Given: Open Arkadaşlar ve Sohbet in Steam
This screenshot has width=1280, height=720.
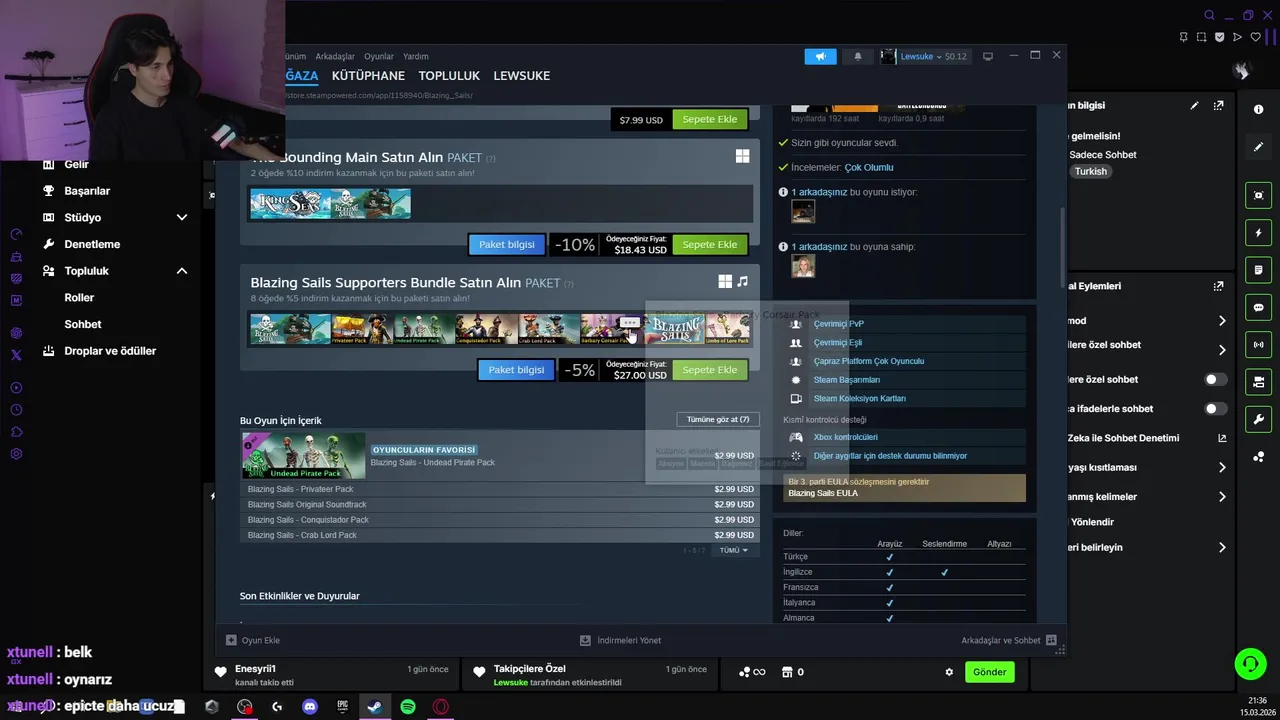Looking at the screenshot, I should (x=1008, y=640).
